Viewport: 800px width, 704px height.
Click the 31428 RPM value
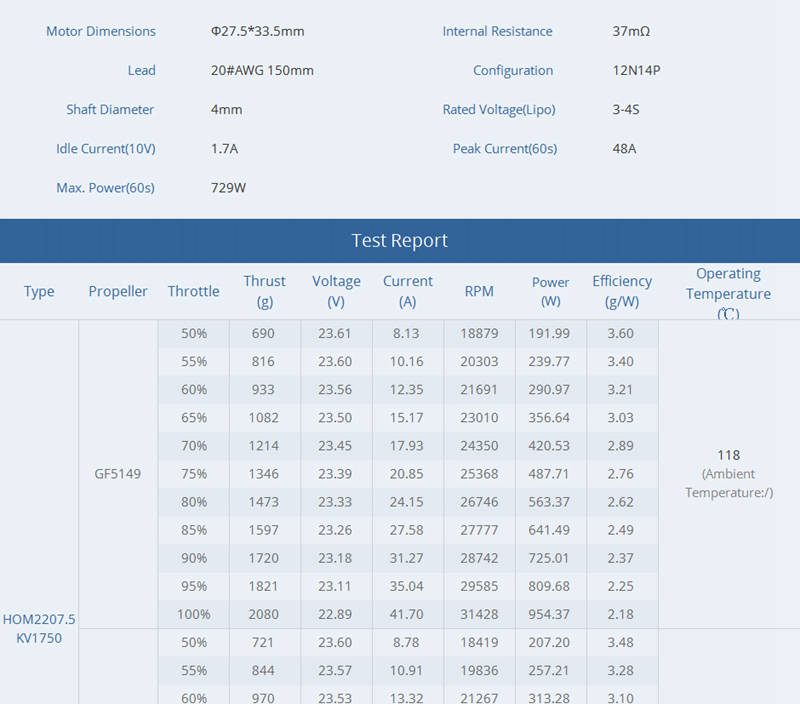tap(479, 615)
